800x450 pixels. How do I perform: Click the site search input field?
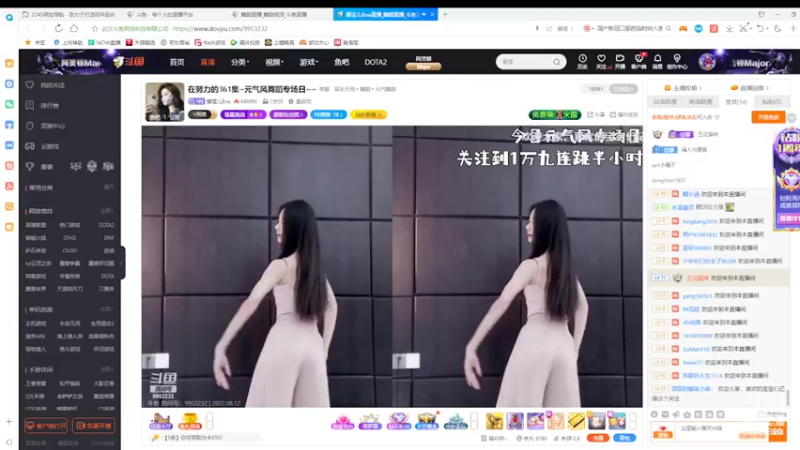(x=524, y=62)
